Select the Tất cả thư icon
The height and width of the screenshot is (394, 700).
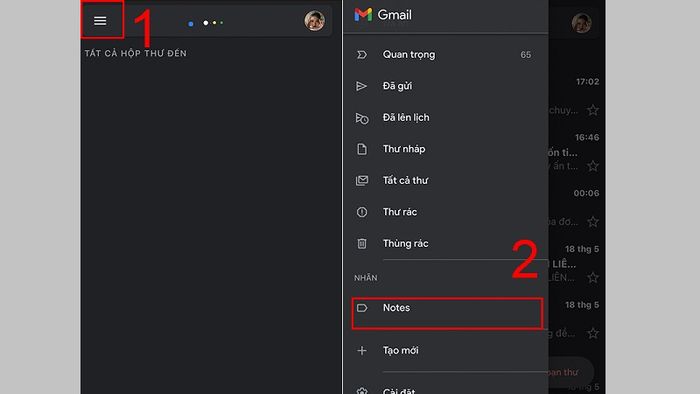[x=362, y=180]
